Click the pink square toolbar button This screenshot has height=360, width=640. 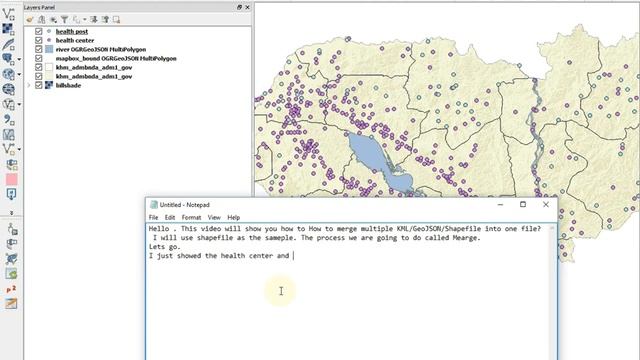(11, 179)
